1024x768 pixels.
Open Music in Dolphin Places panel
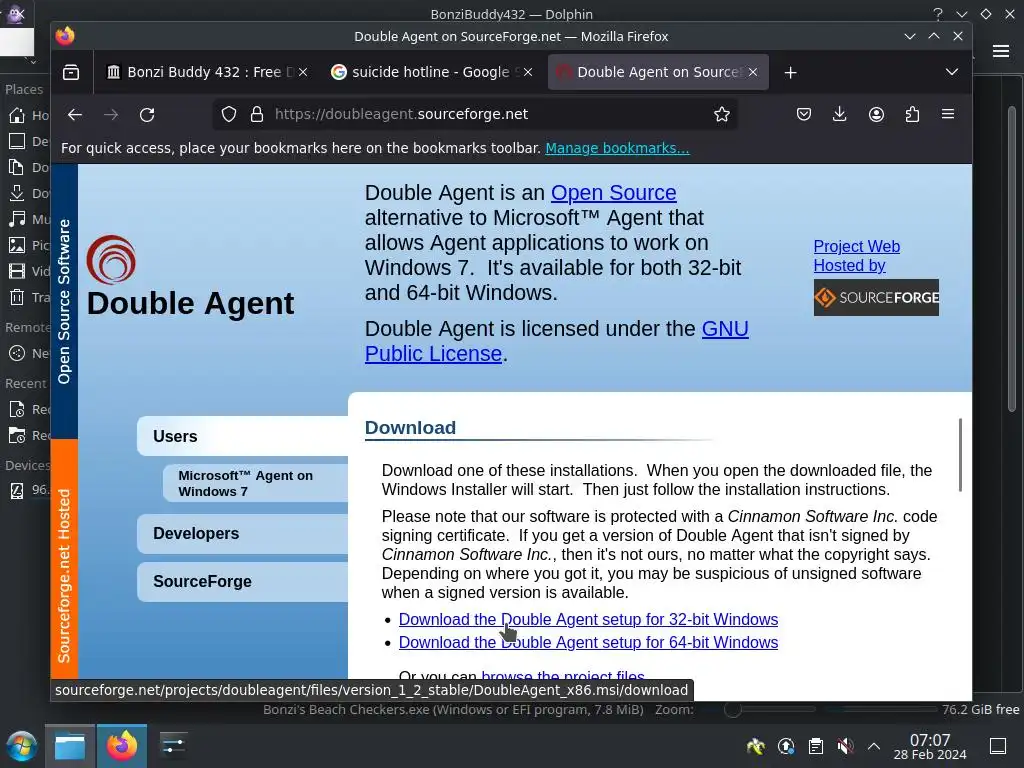pos(26,219)
